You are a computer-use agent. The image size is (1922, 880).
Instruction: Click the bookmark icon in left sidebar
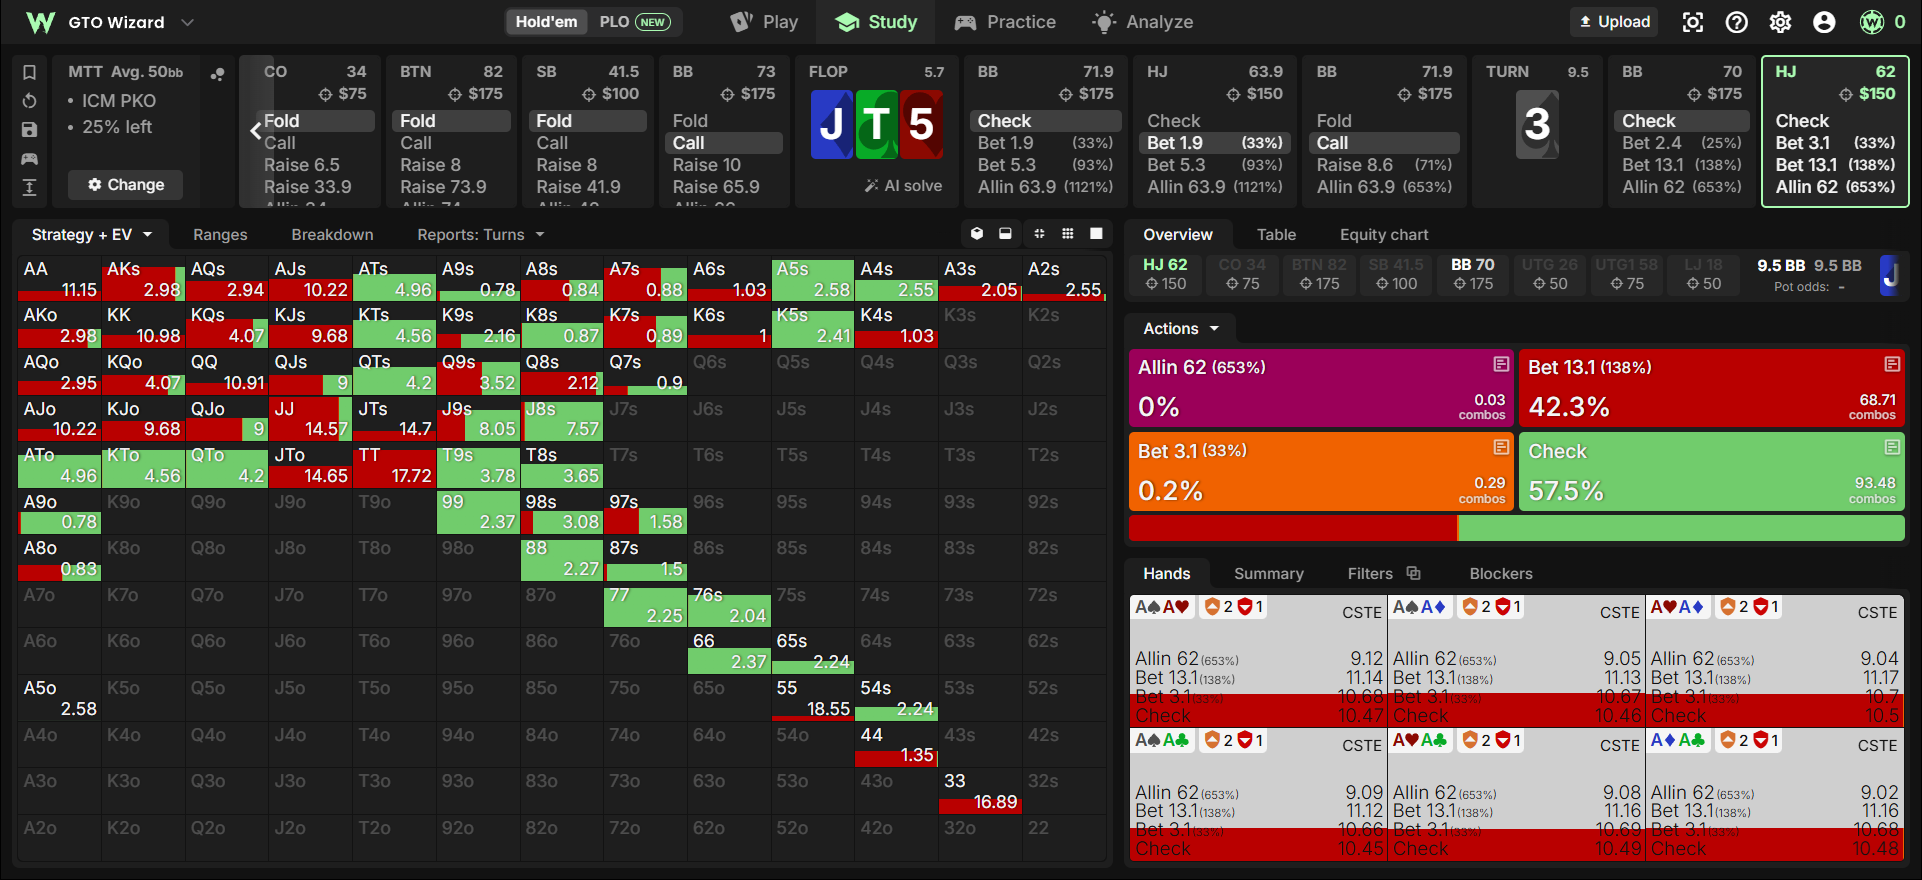[30, 72]
